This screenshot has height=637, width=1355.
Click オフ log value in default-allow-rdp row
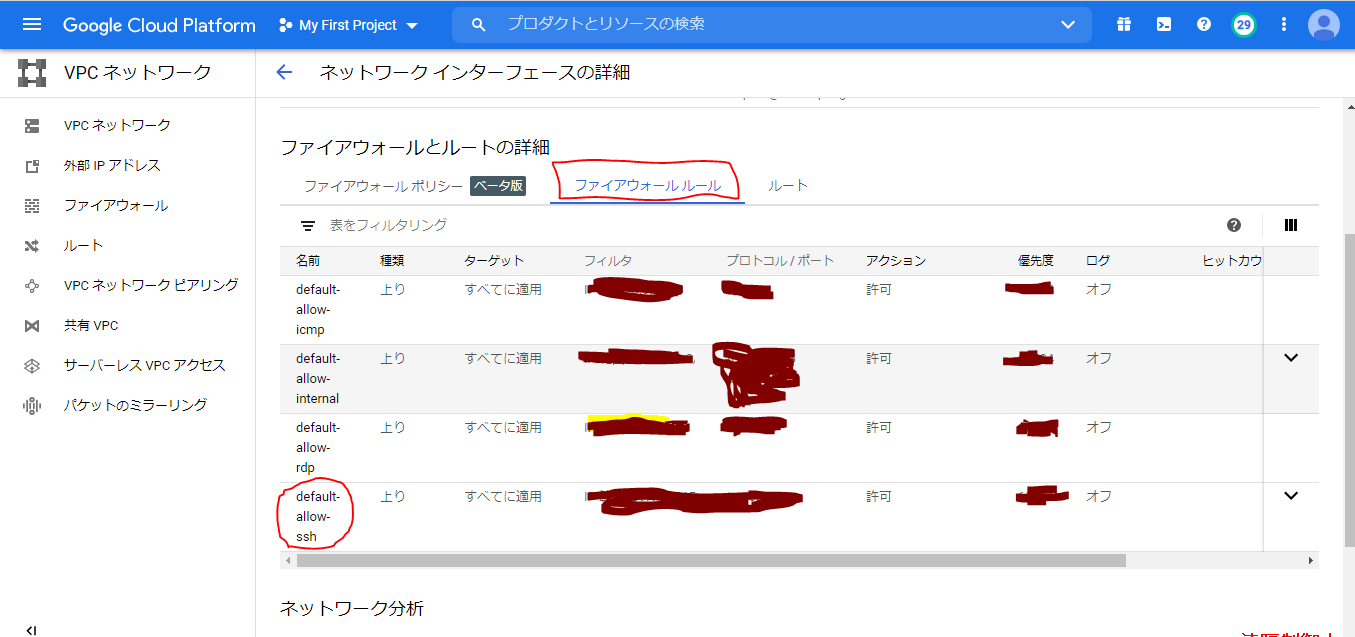(1099, 427)
